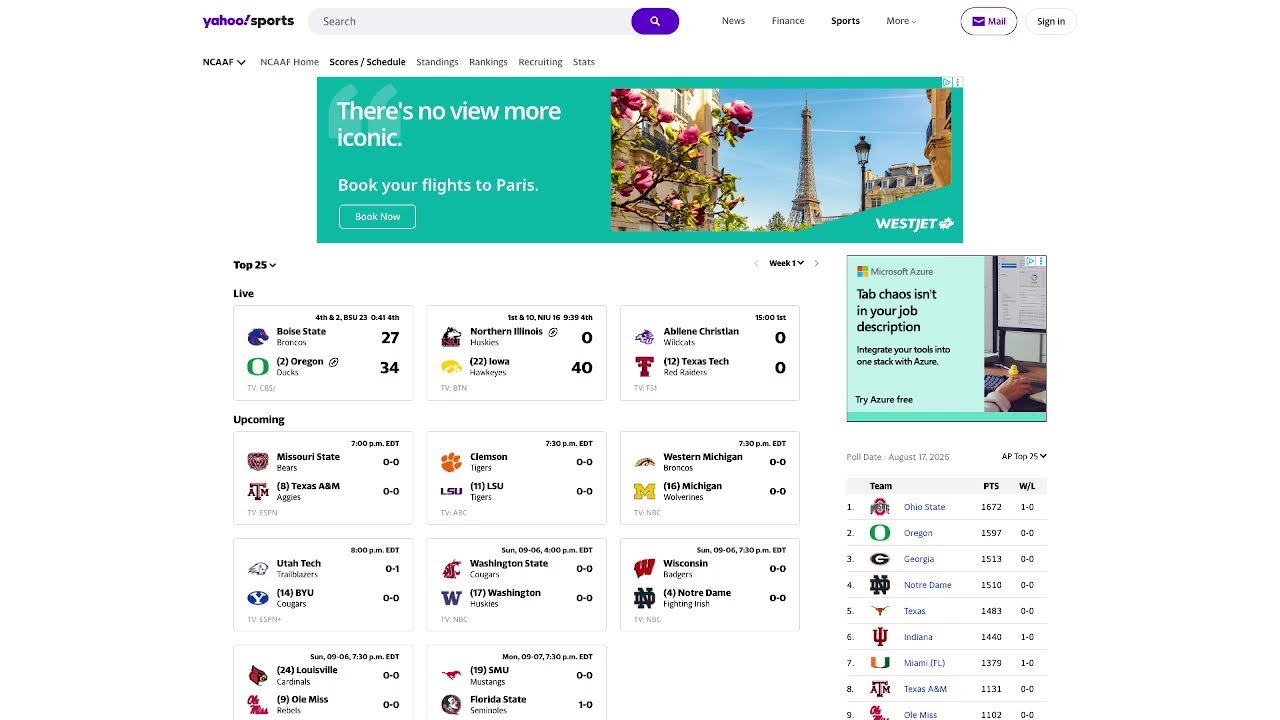
Task: Click the Washington Huskies logo
Action: (x=451, y=598)
